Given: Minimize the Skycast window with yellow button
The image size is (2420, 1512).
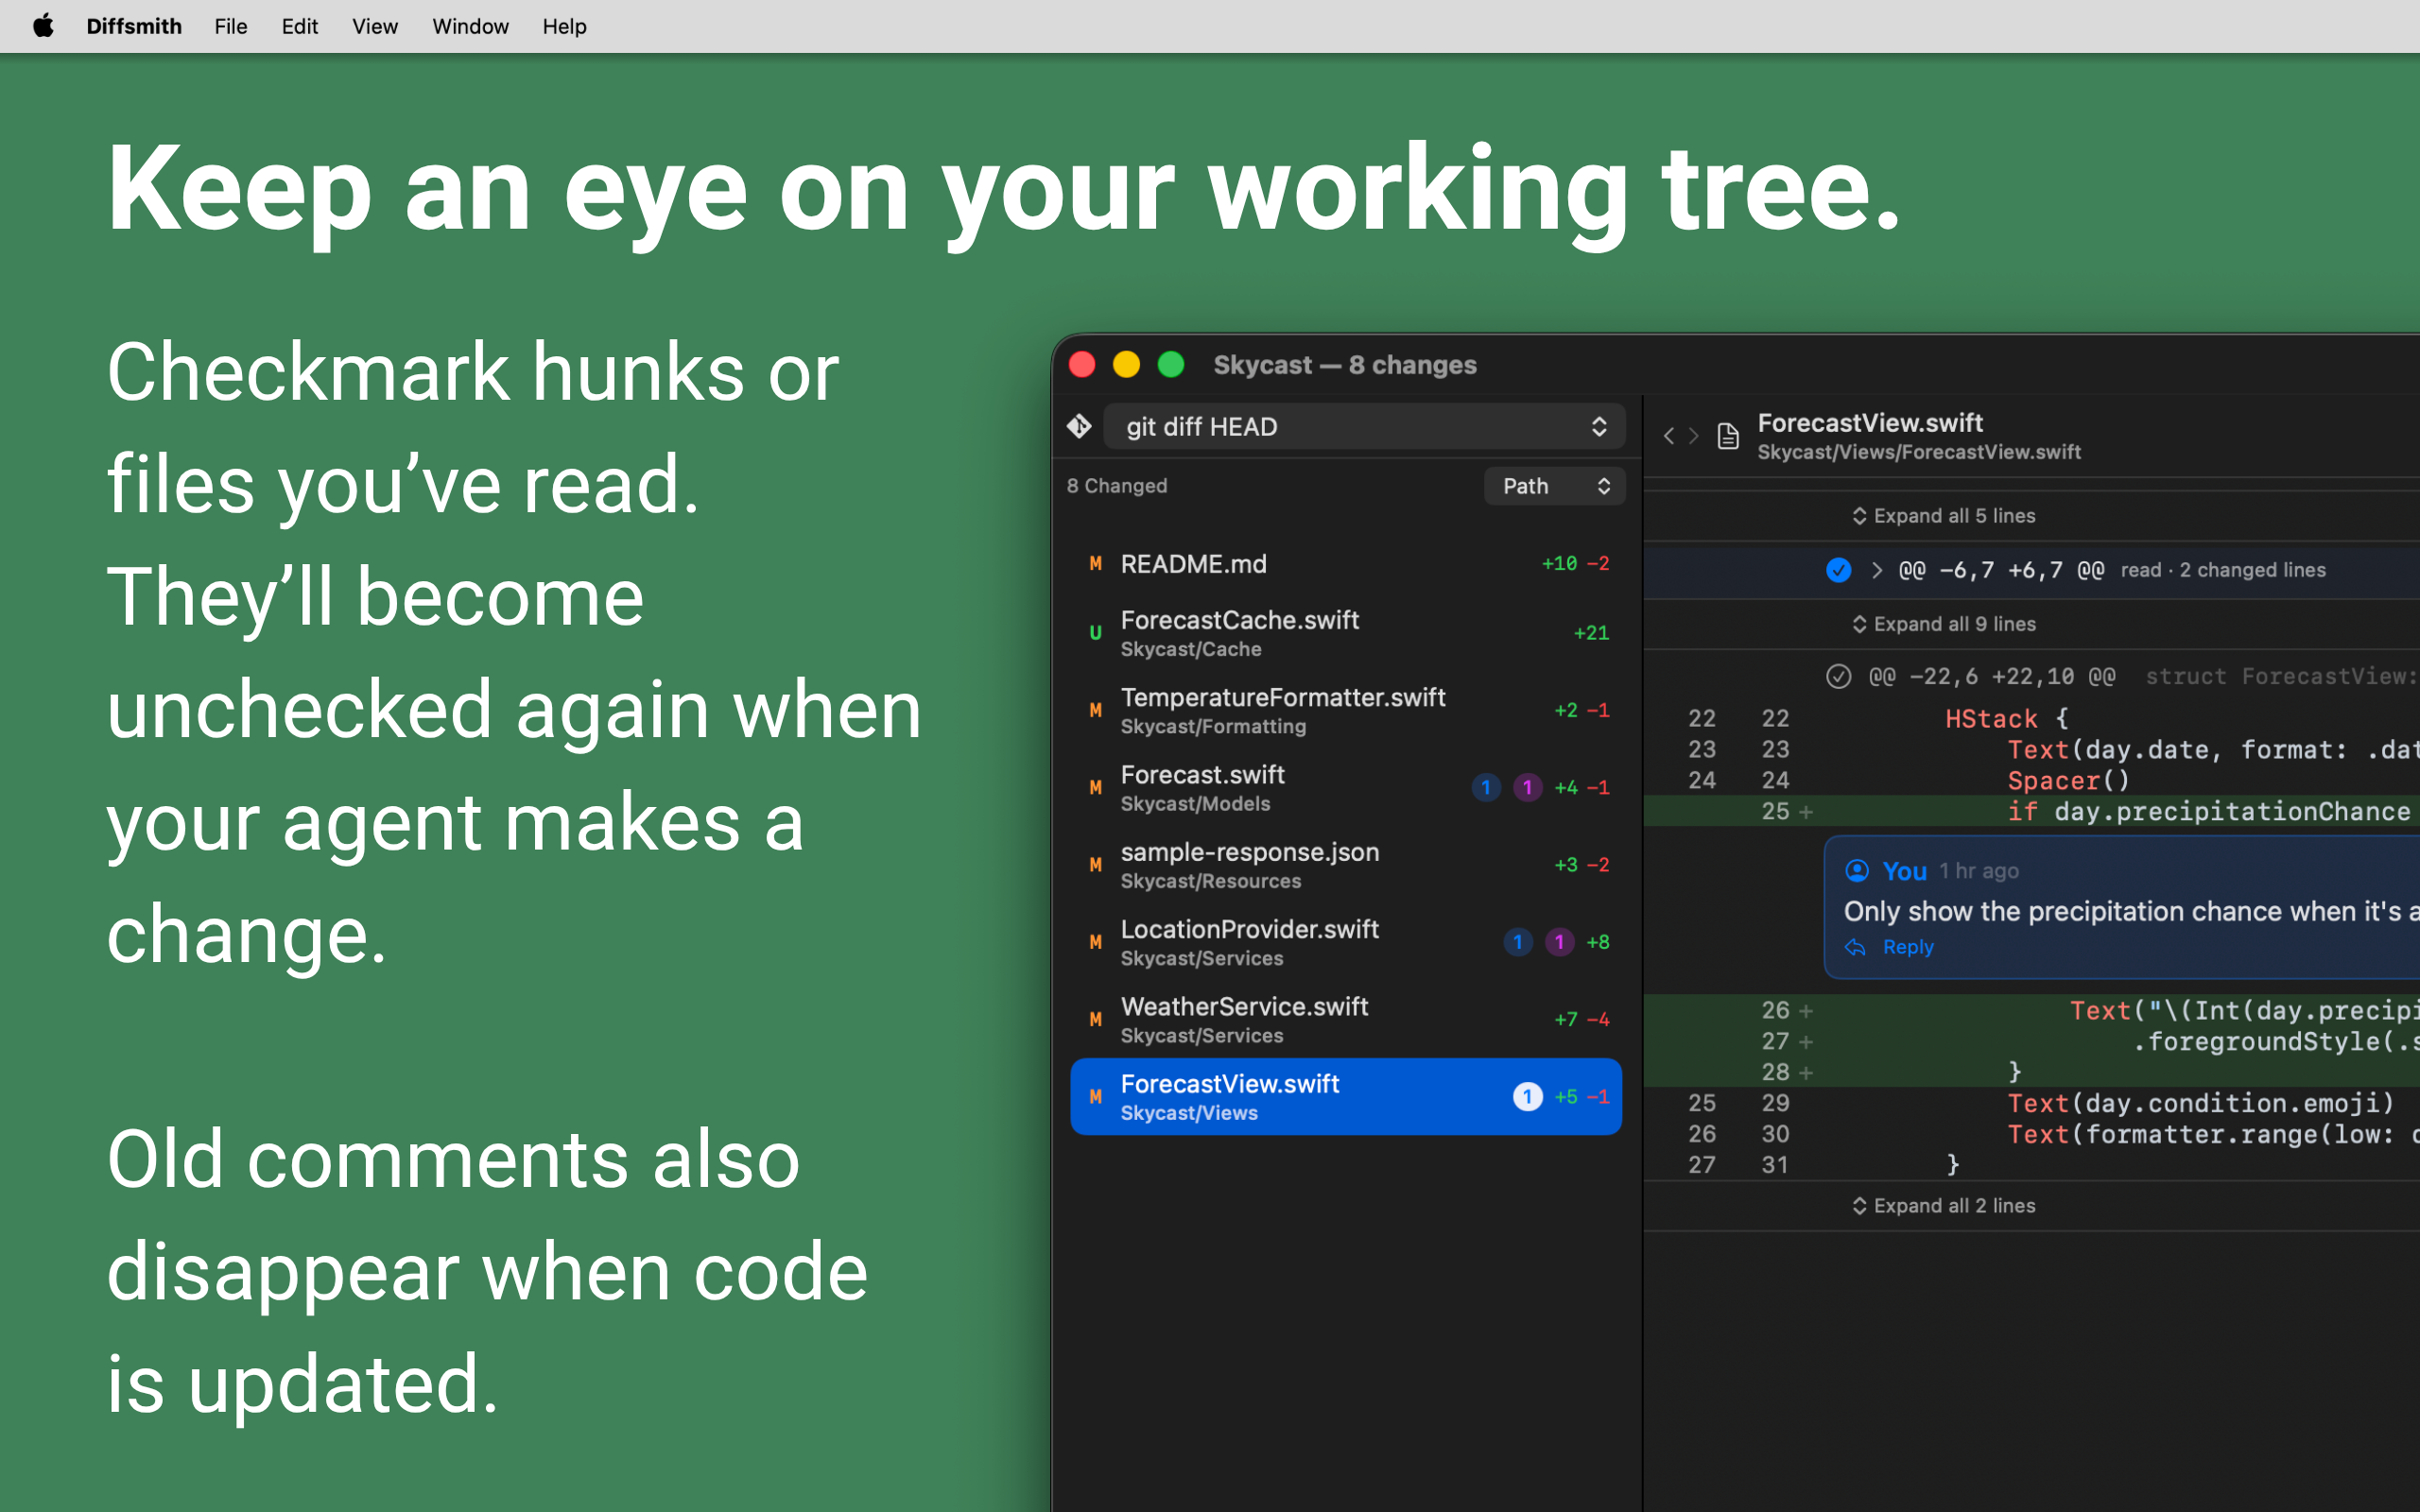Looking at the screenshot, I should click(x=1126, y=365).
